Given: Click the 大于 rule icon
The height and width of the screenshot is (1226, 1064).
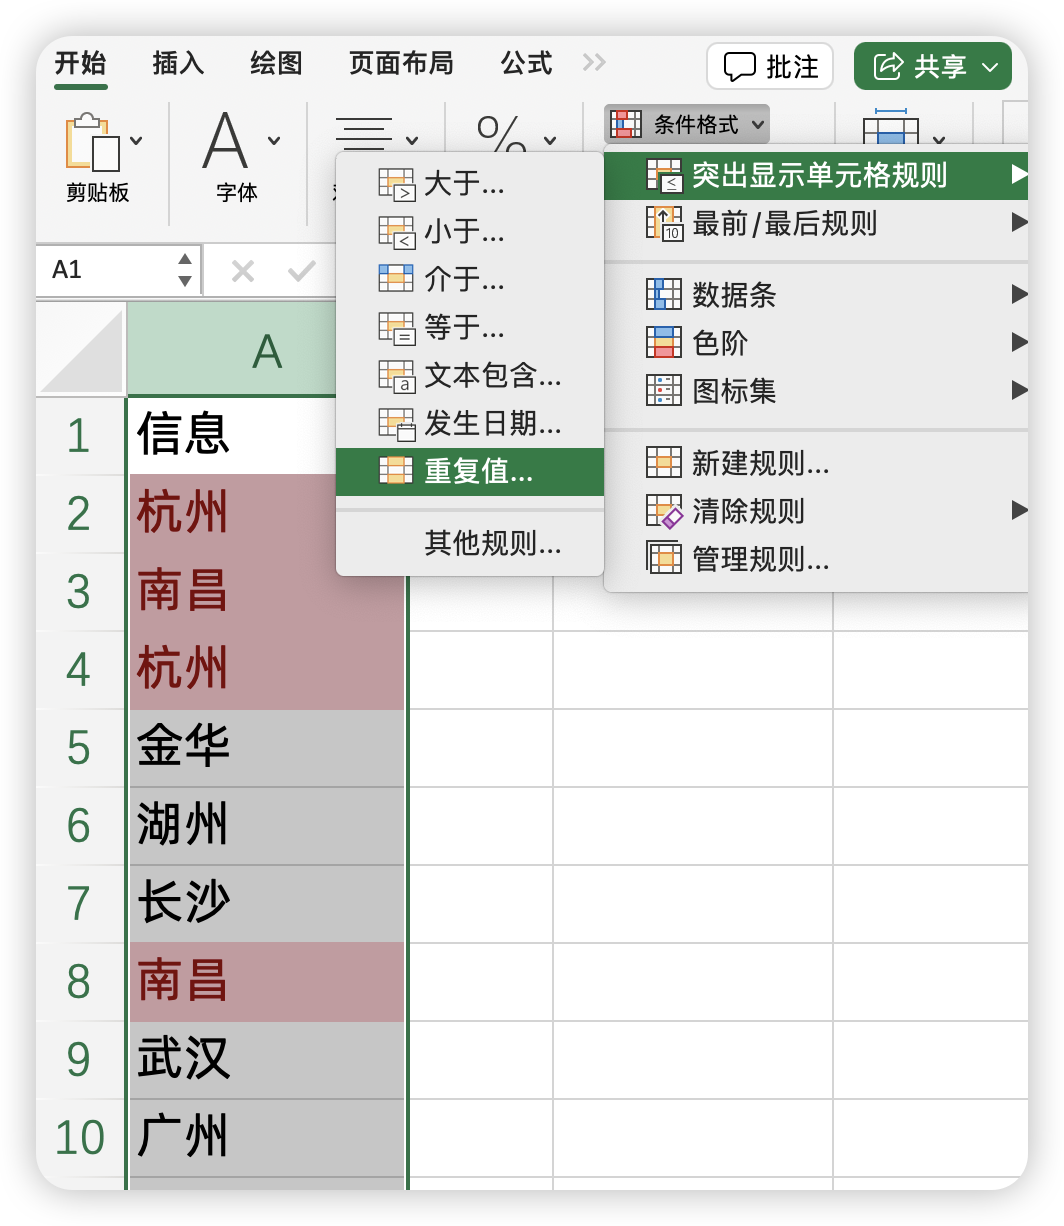Looking at the screenshot, I should (x=396, y=184).
